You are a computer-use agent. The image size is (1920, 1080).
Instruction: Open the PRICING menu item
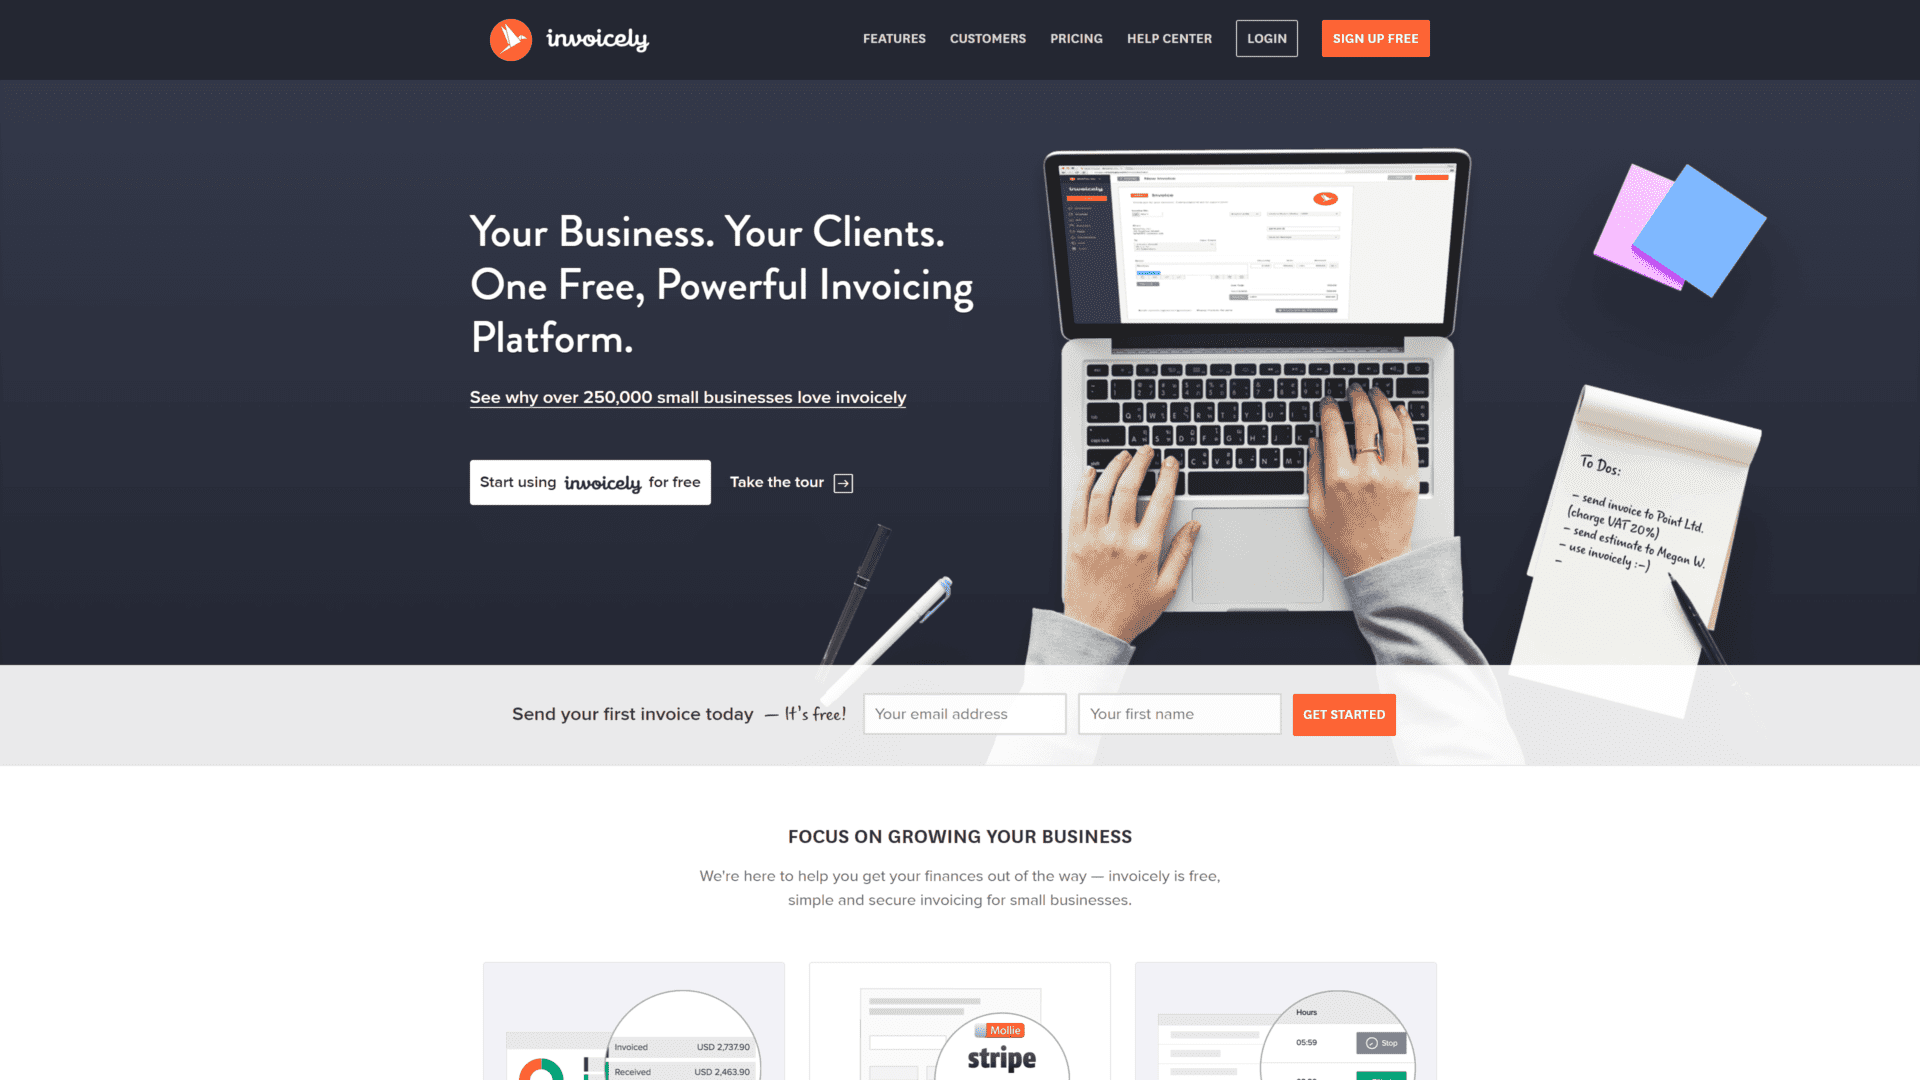tap(1076, 38)
